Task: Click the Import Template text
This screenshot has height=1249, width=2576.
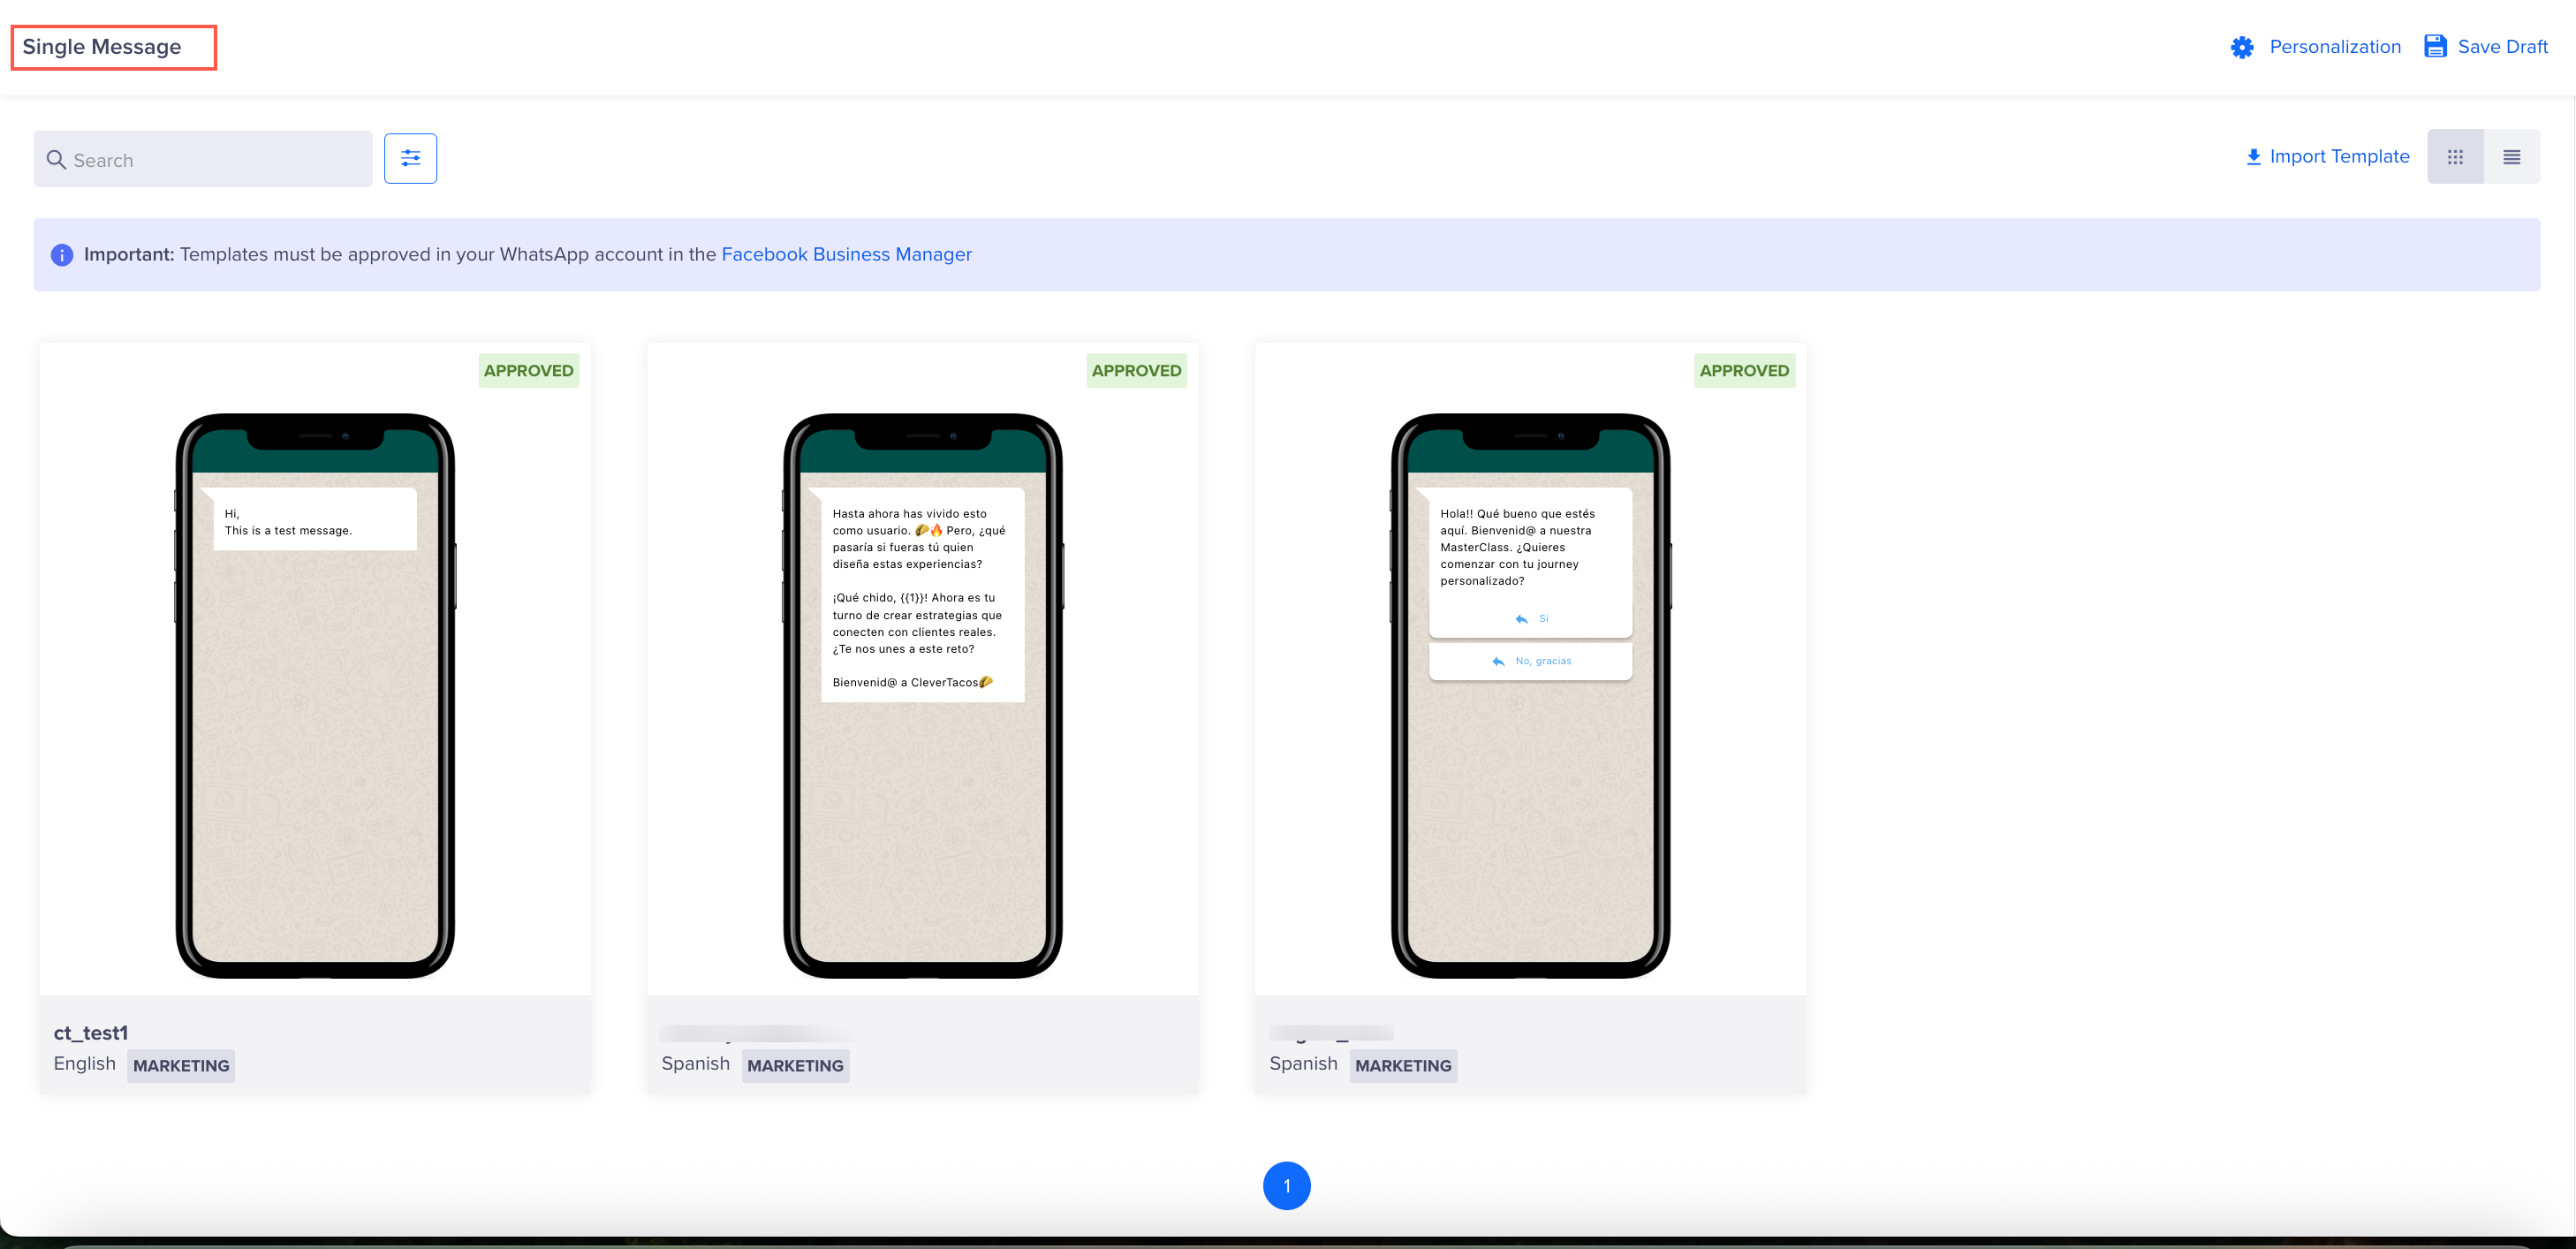Action: (2339, 156)
